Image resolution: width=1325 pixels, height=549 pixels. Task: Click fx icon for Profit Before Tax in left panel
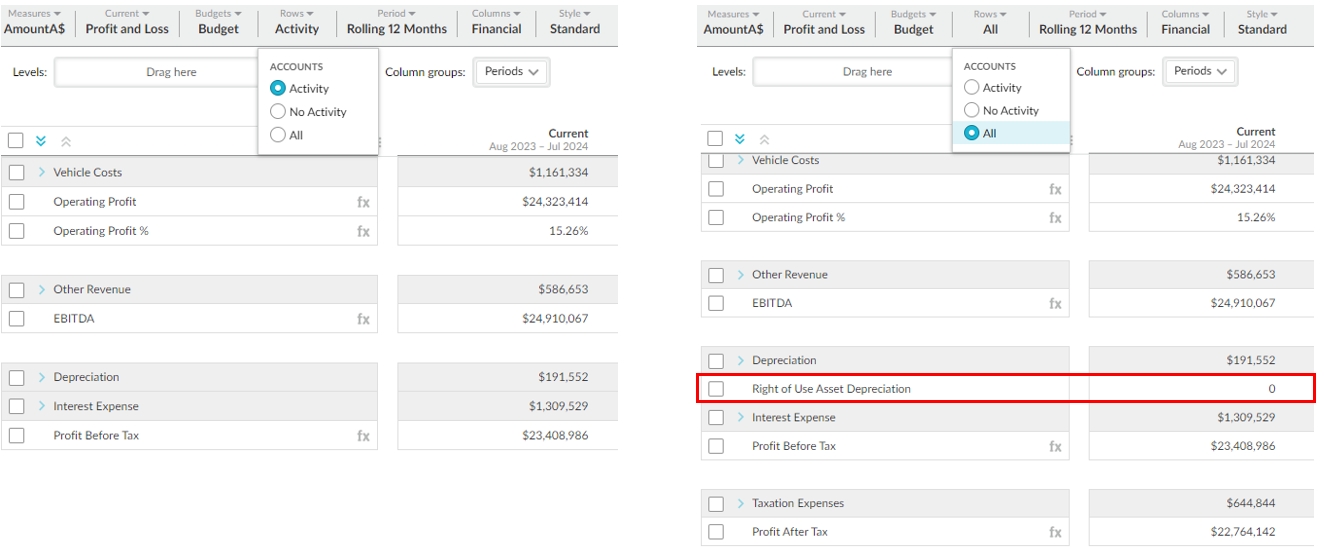[363, 436]
